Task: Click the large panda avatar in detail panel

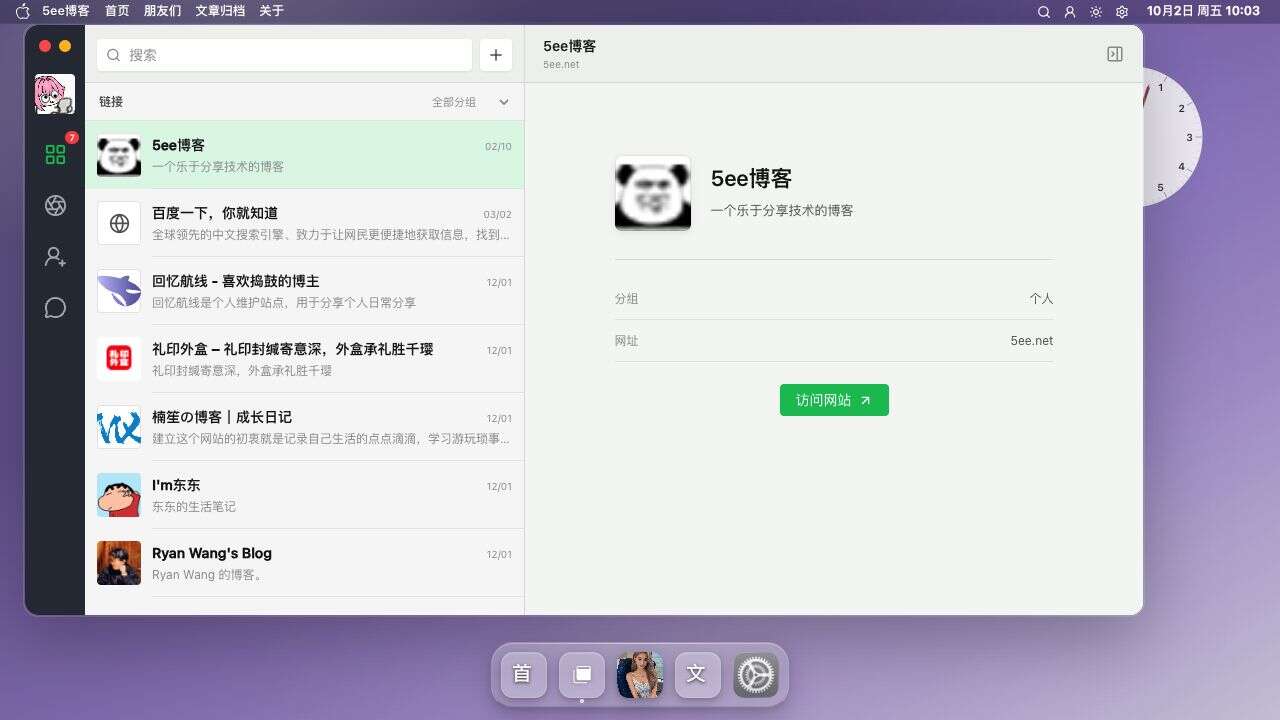Action: pyautogui.click(x=653, y=193)
